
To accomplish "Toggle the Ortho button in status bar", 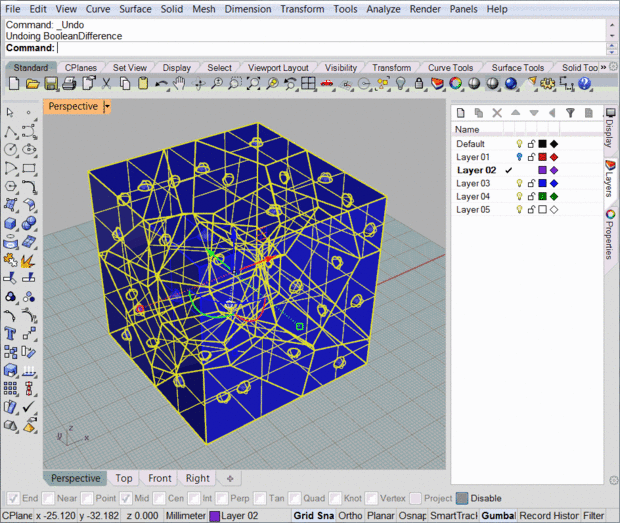I will tap(350, 516).
